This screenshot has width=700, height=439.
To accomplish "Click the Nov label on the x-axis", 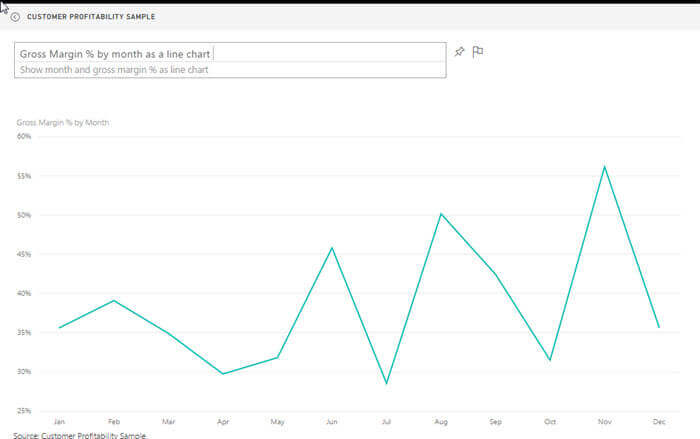I will click(x=604, y=422).
